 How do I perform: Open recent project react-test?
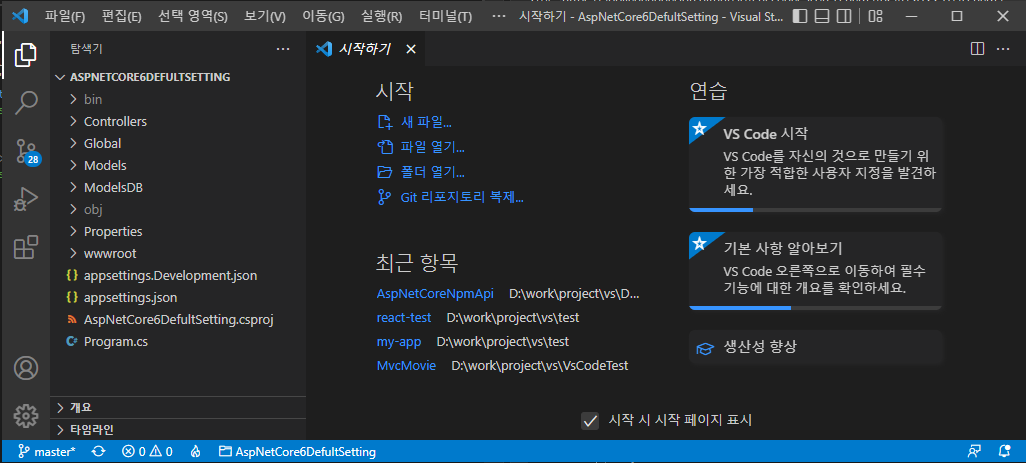click(404, 318)
